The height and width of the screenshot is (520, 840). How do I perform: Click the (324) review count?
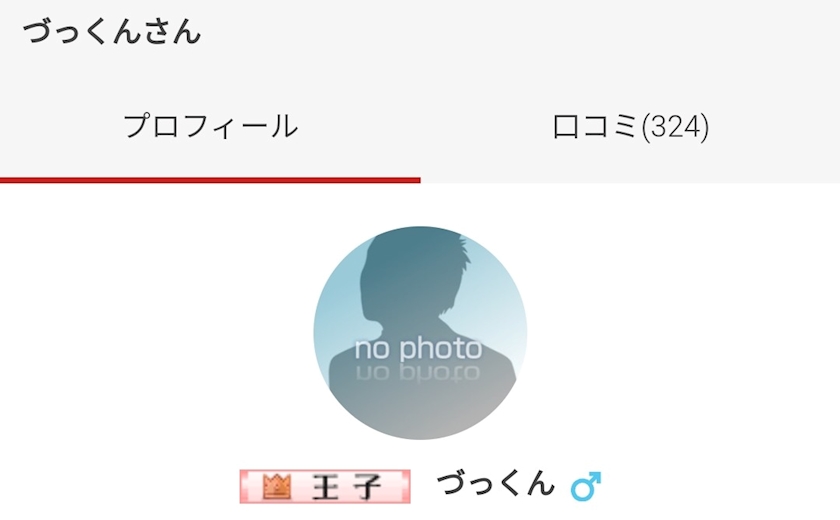click(x=675, y=127)
